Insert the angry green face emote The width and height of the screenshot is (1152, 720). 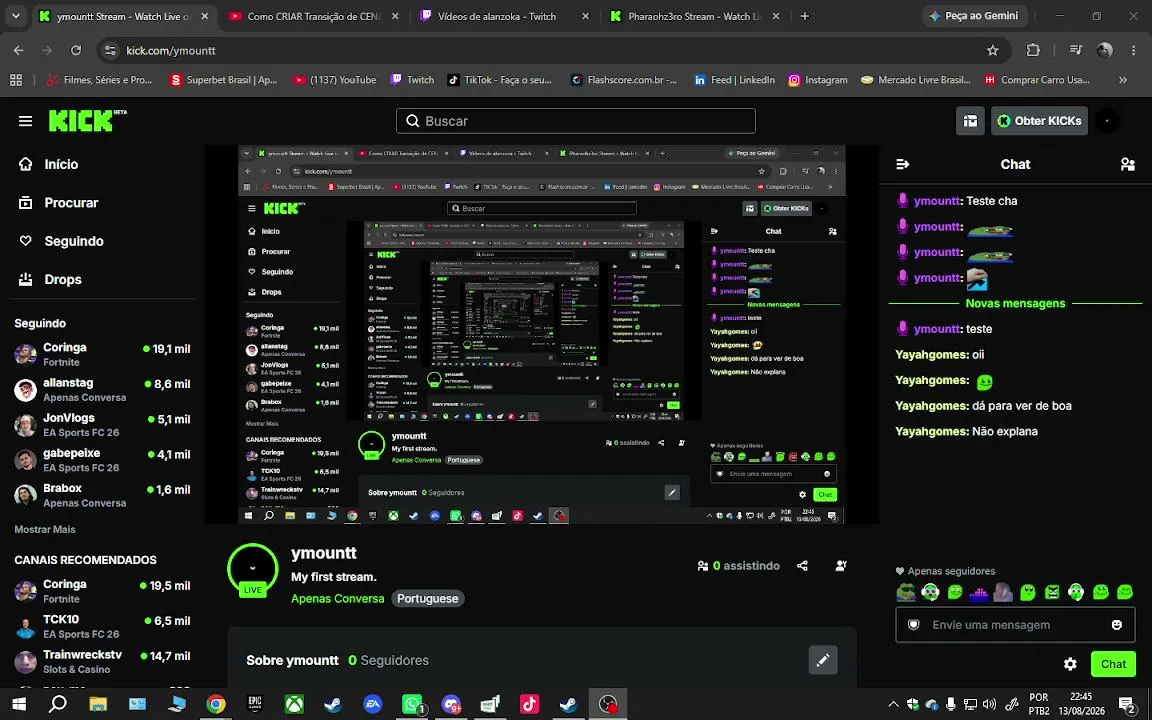tap(1052, 592)
